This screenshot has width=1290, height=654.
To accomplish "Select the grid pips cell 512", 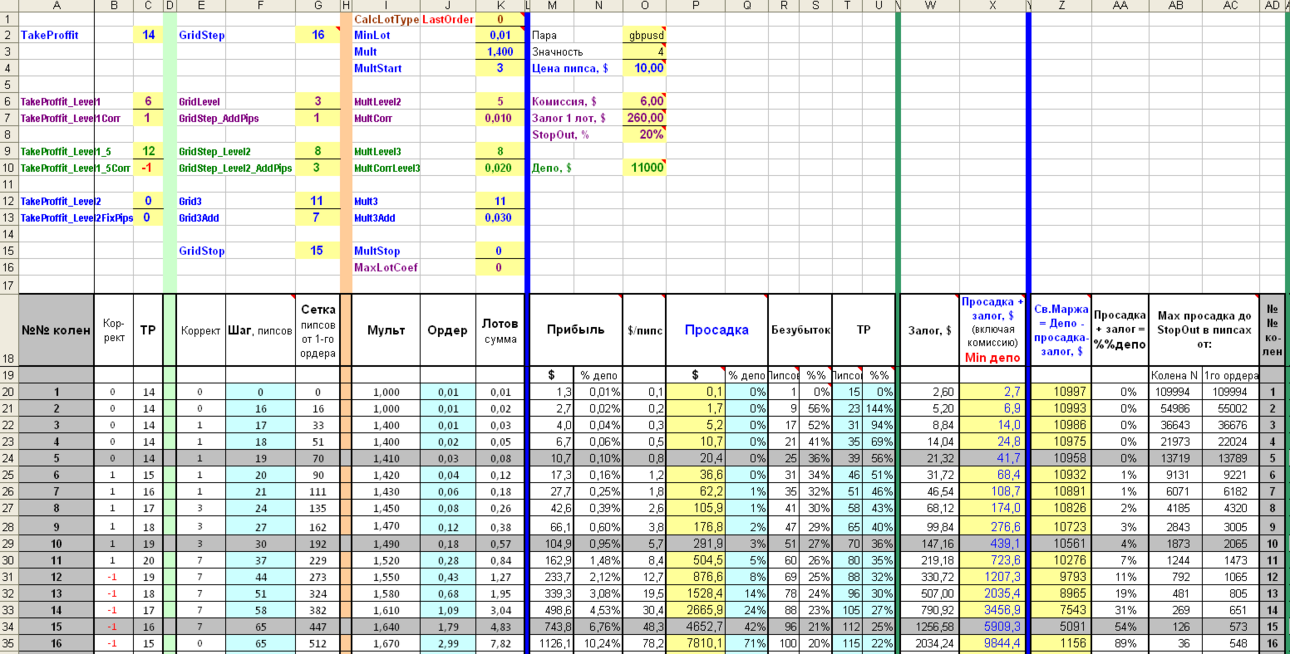I will tap(318, 643).
